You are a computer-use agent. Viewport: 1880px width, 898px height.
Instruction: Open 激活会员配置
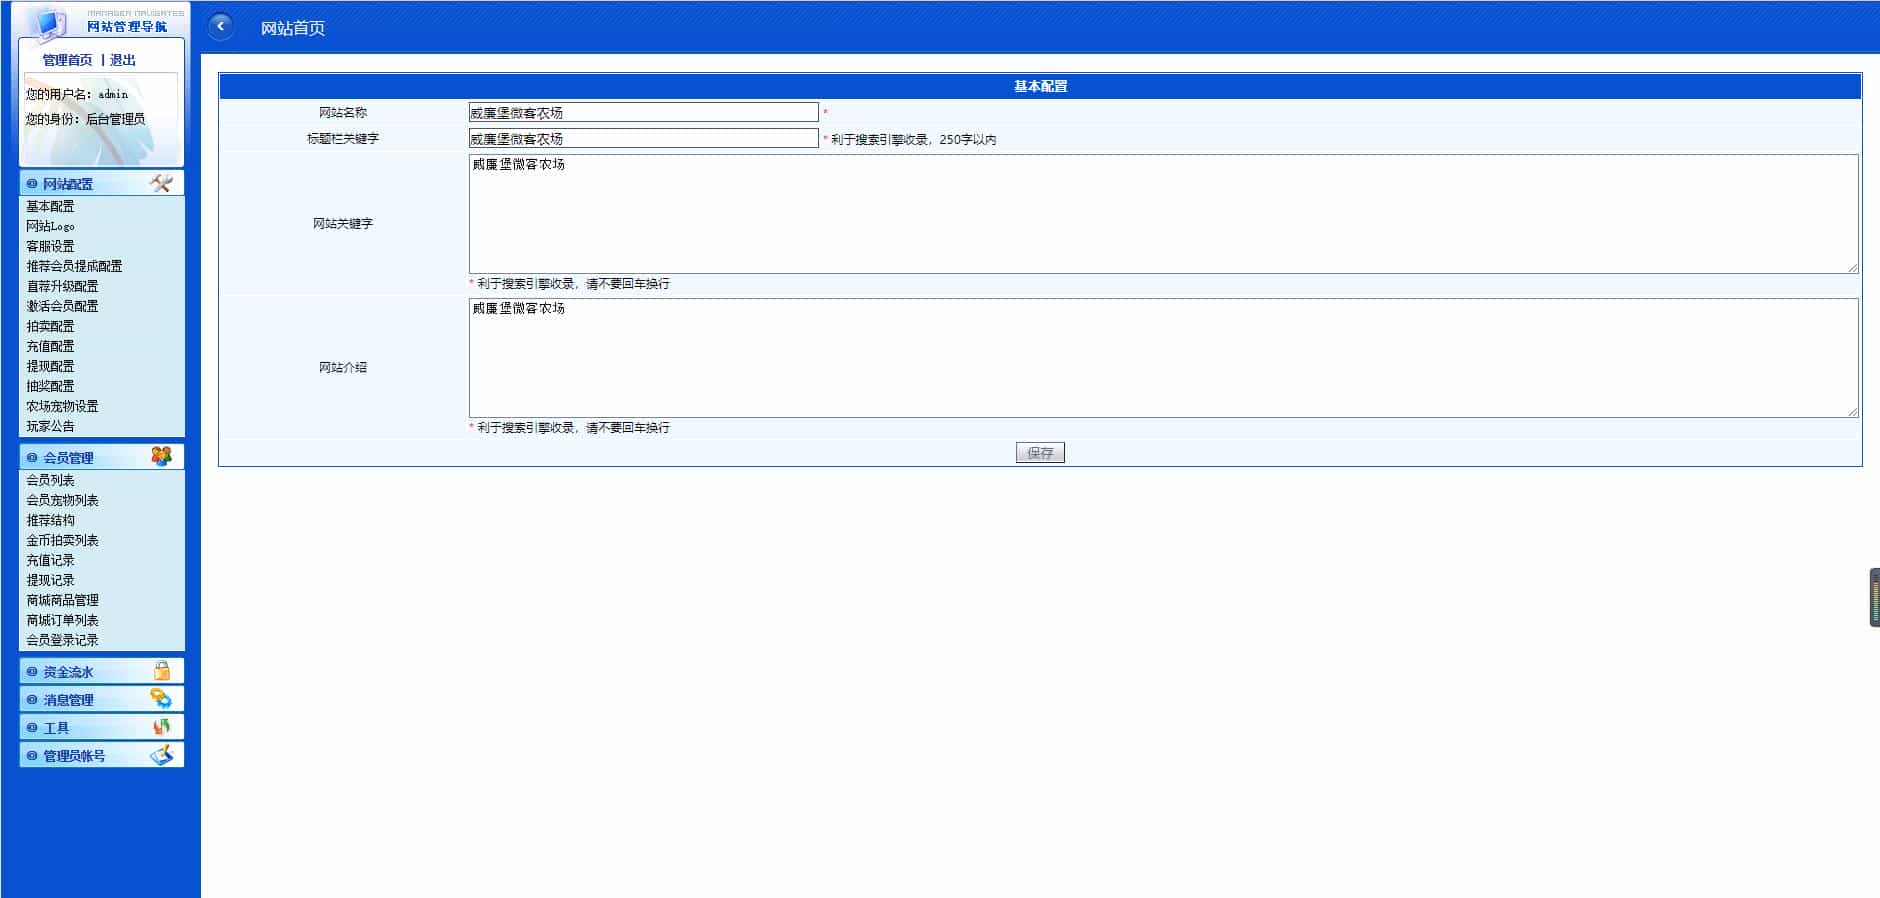(x=62, y=306)
